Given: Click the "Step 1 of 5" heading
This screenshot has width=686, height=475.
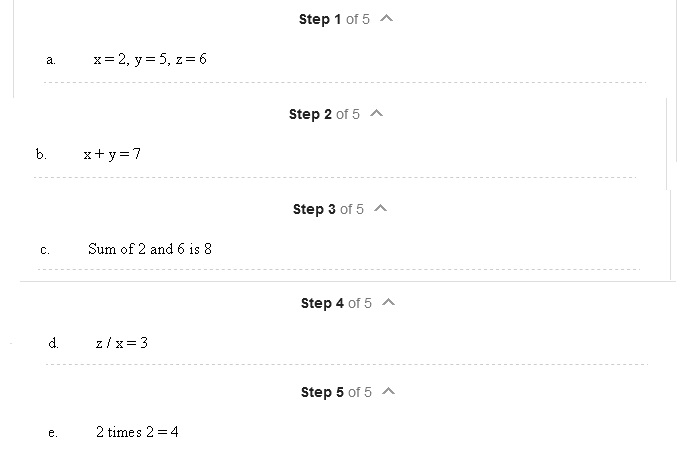Looking at the screenshot, I should click(x=334, y=19).
